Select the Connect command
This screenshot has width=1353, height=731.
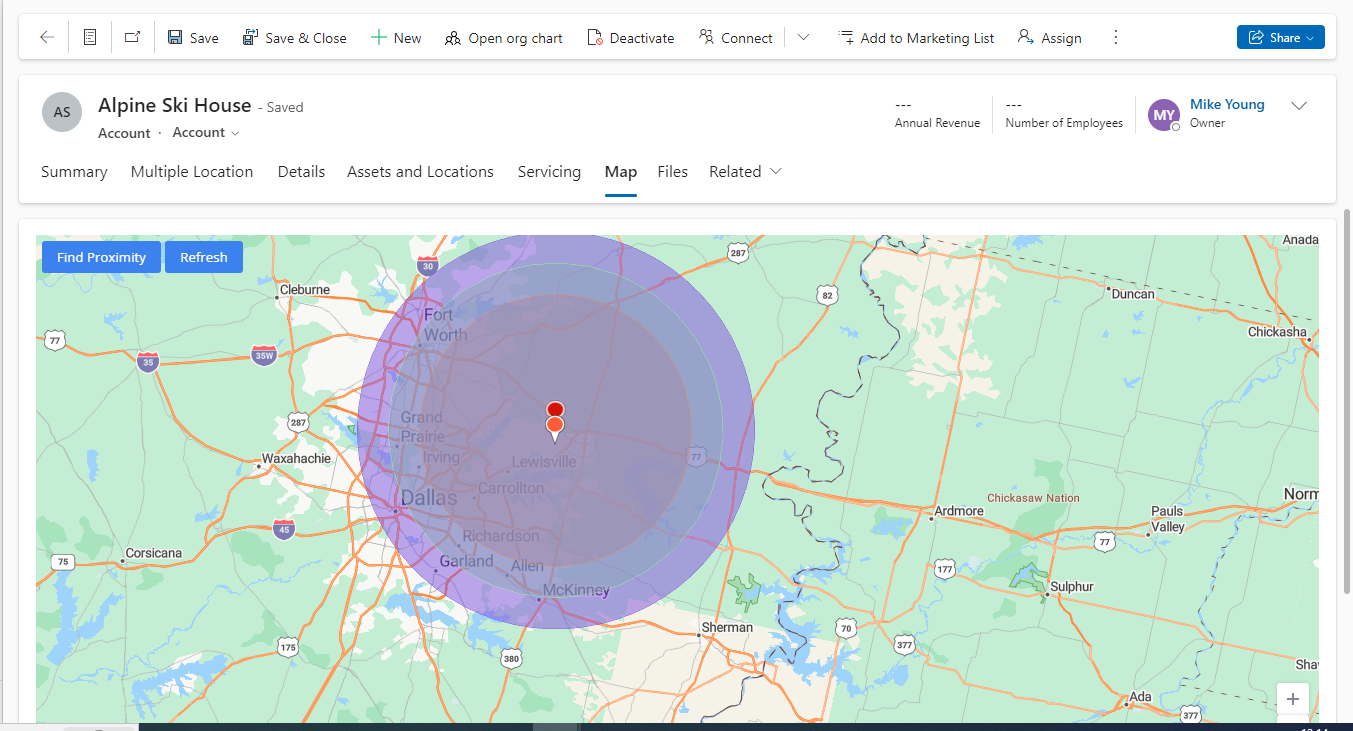(x=735, y=38)
